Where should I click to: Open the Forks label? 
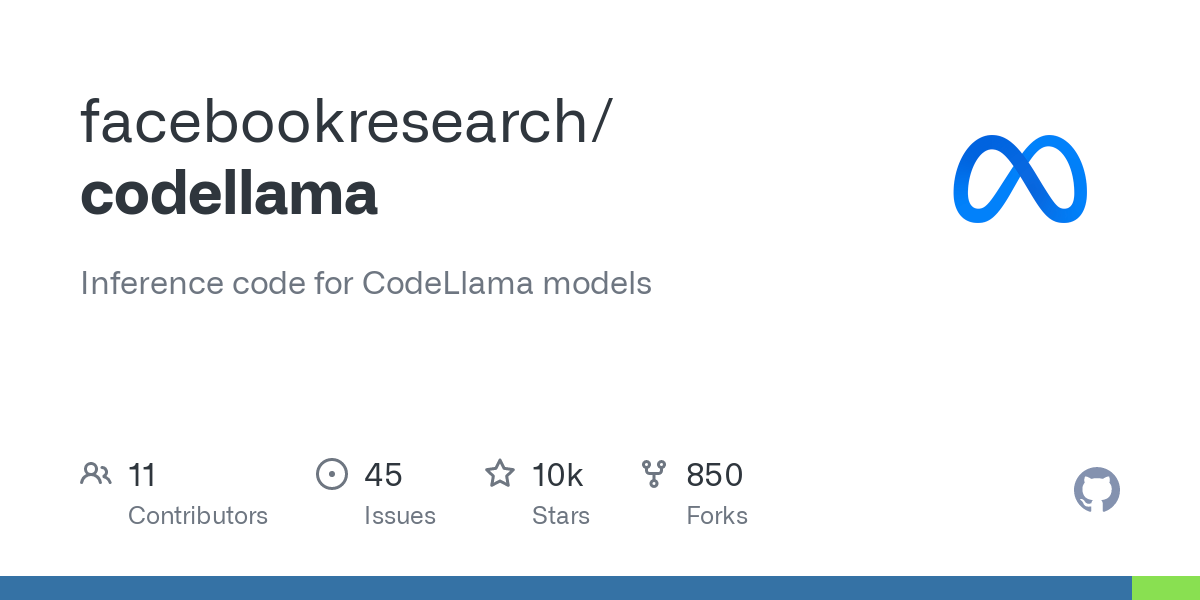[x=717, y=516]
